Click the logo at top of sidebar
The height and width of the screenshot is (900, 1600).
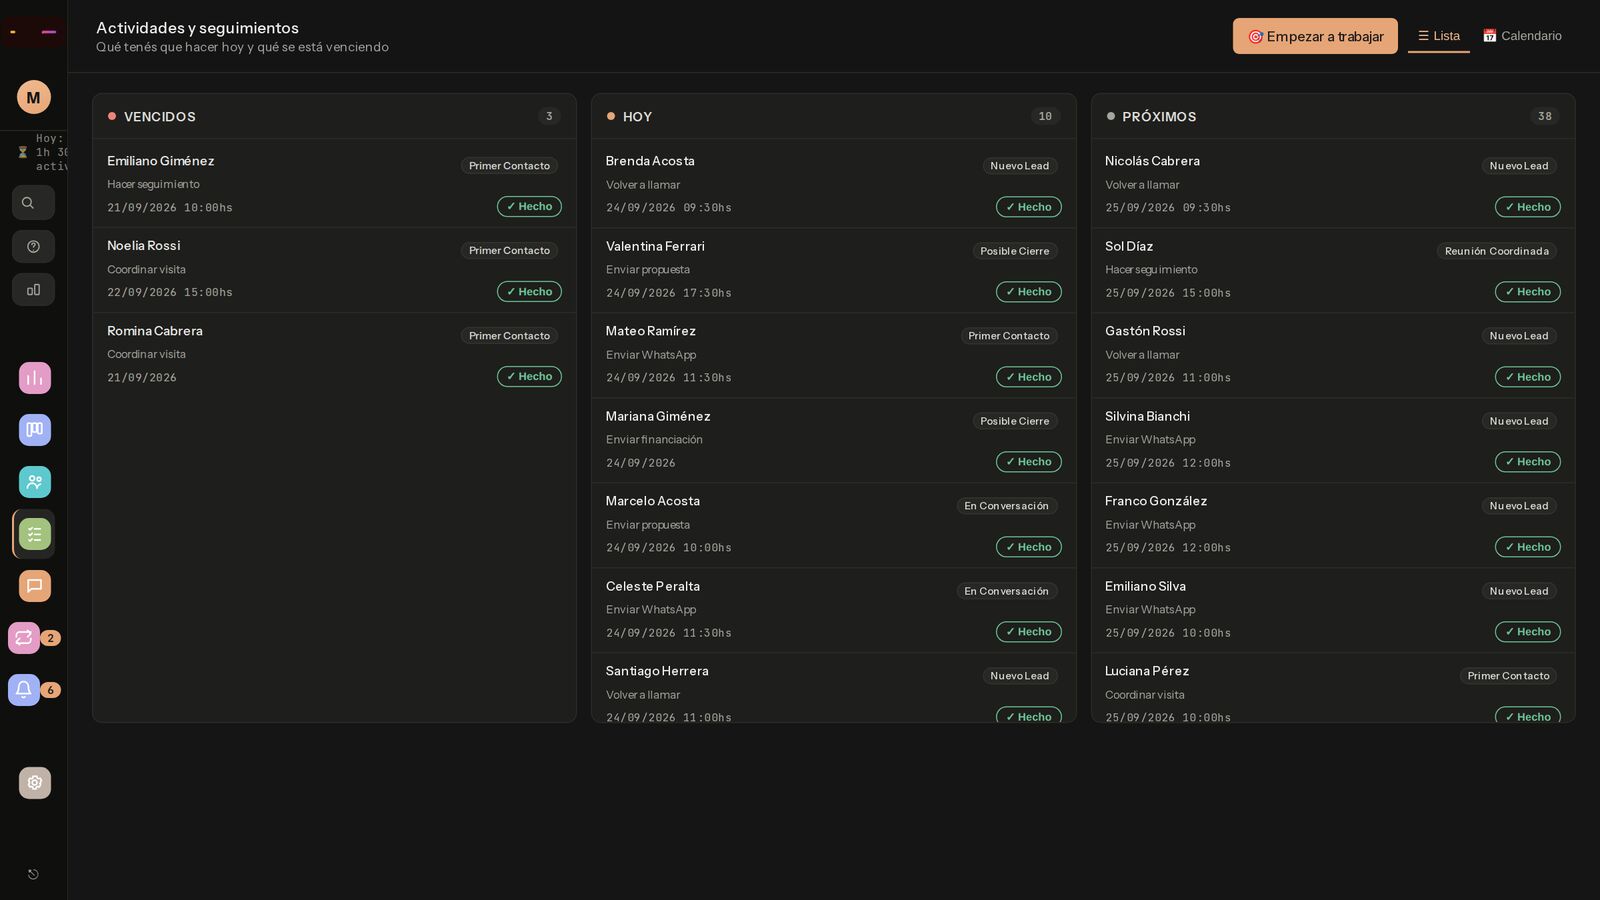pyautogui.click(x=33, y=32)
